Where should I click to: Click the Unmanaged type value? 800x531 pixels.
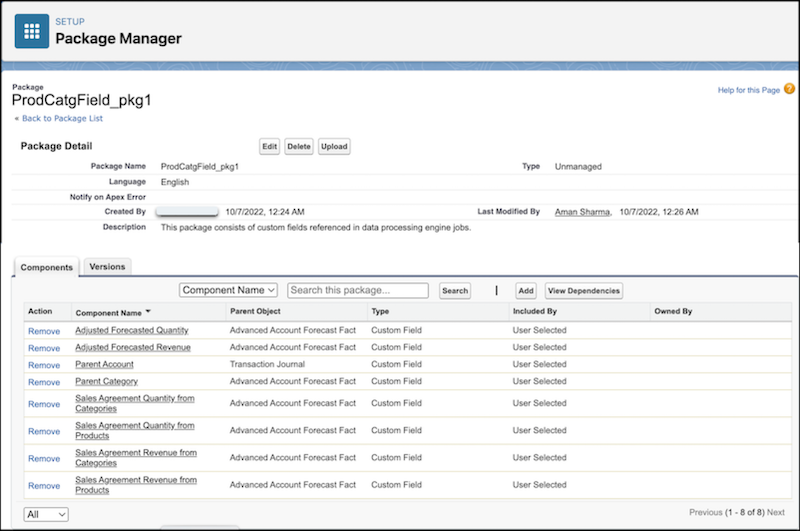[x=578, y=167]
